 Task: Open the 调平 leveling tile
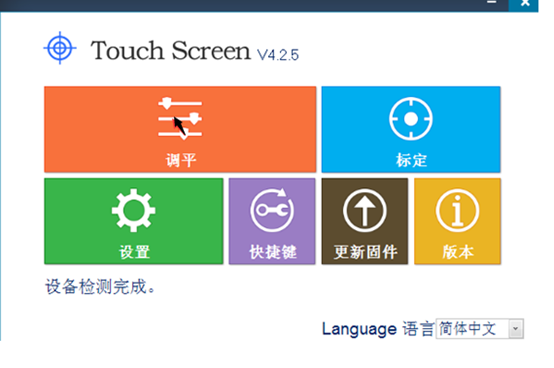click(x=180, y=129)
